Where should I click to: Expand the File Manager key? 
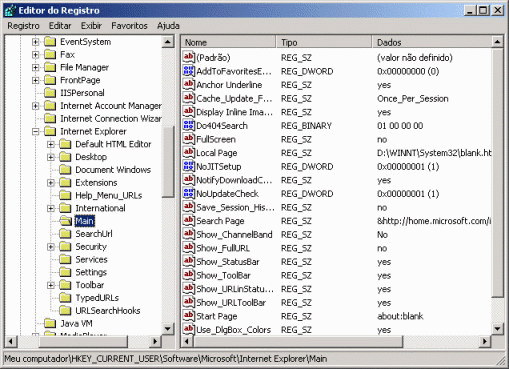(x=35, y=68)
